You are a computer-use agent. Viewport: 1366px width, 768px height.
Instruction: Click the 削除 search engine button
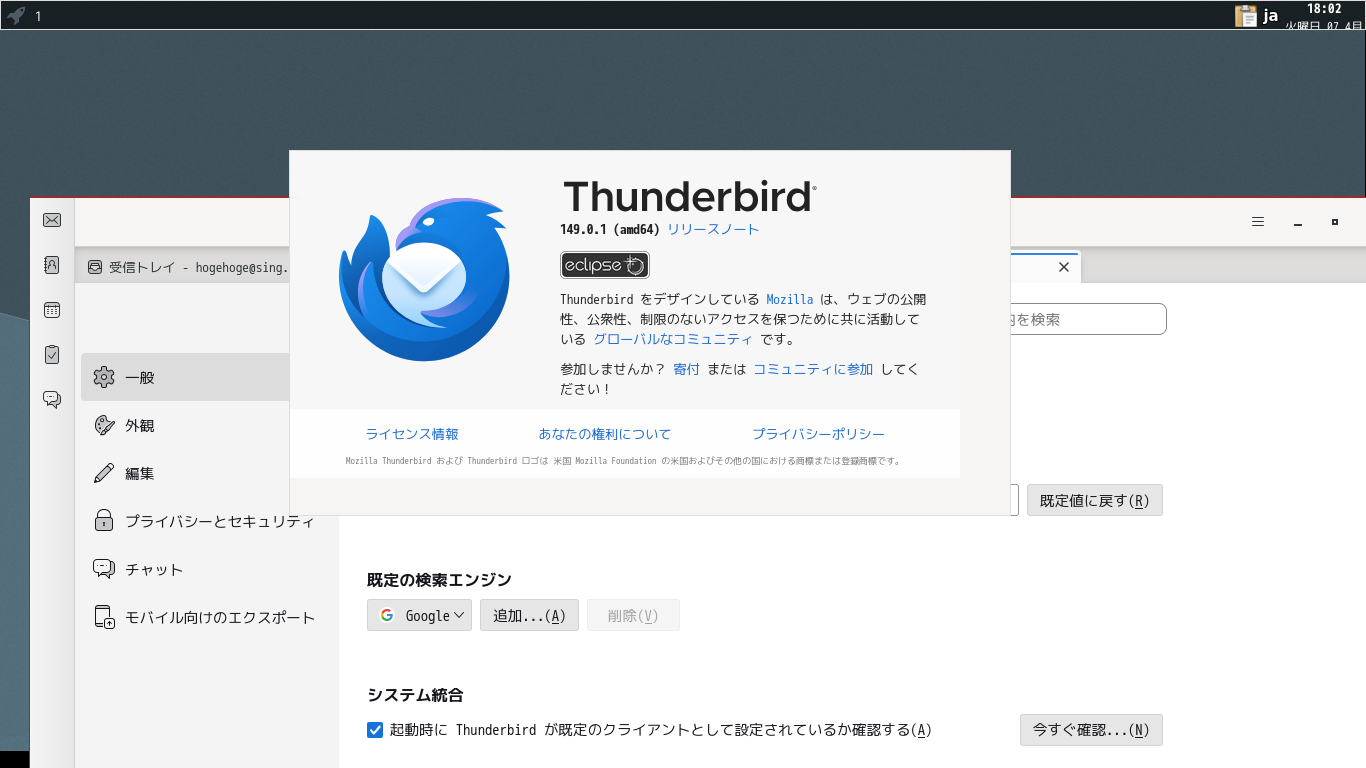tap(633, 615)
